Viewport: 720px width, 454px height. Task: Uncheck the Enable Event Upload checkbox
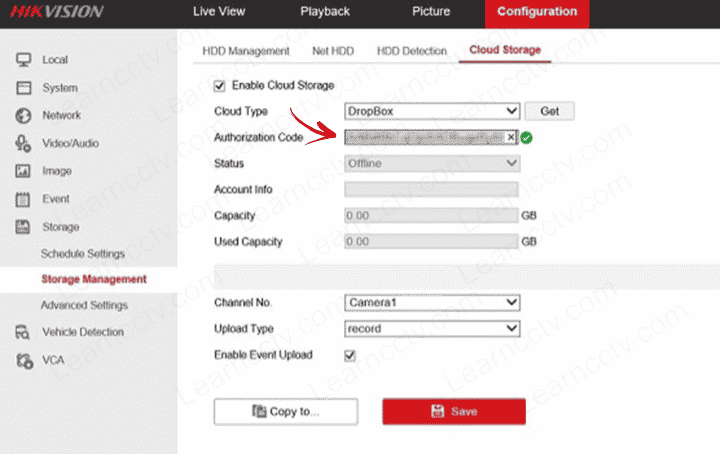350,355
